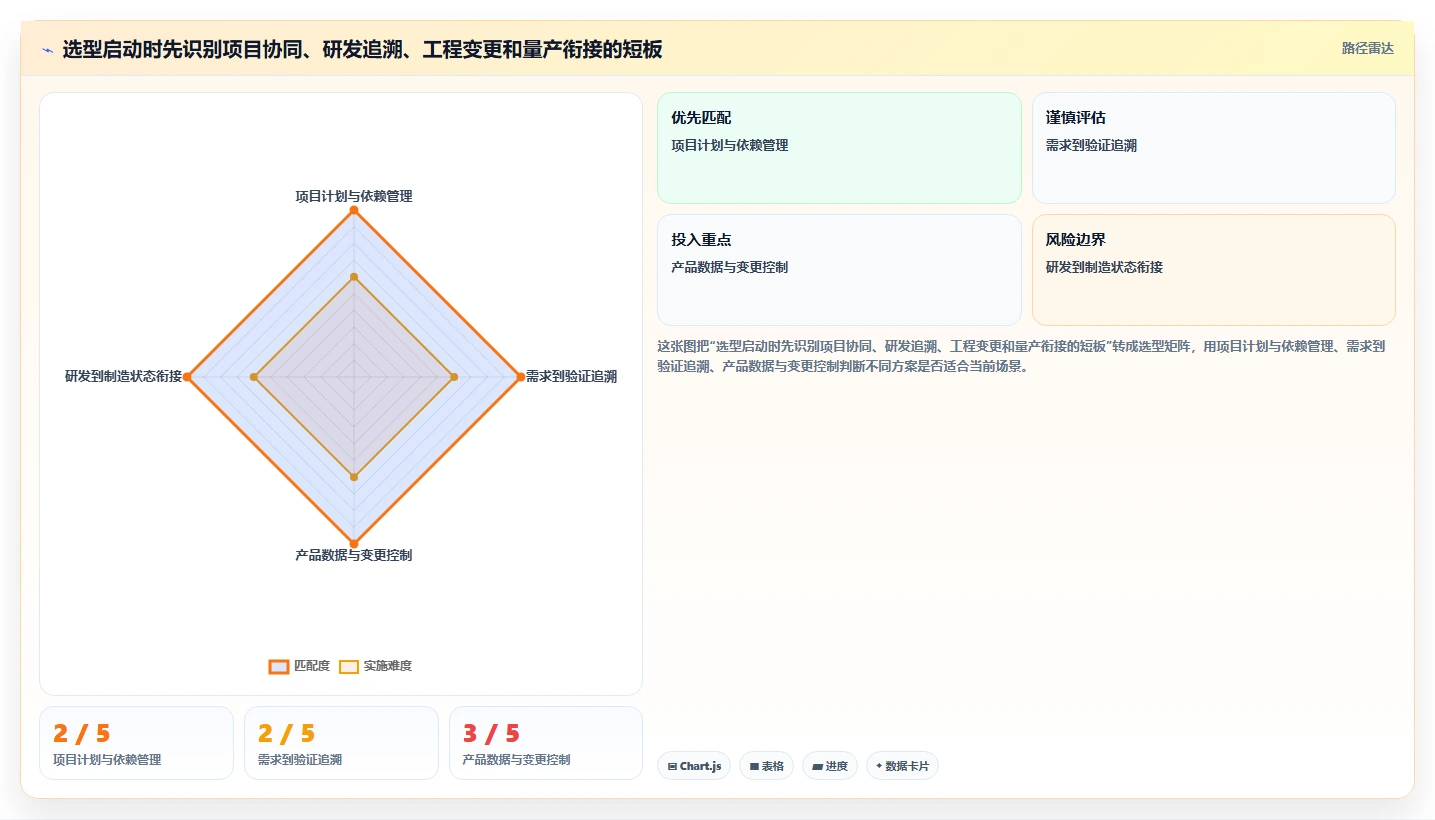Click the 表格 chip

pos(766,766)
